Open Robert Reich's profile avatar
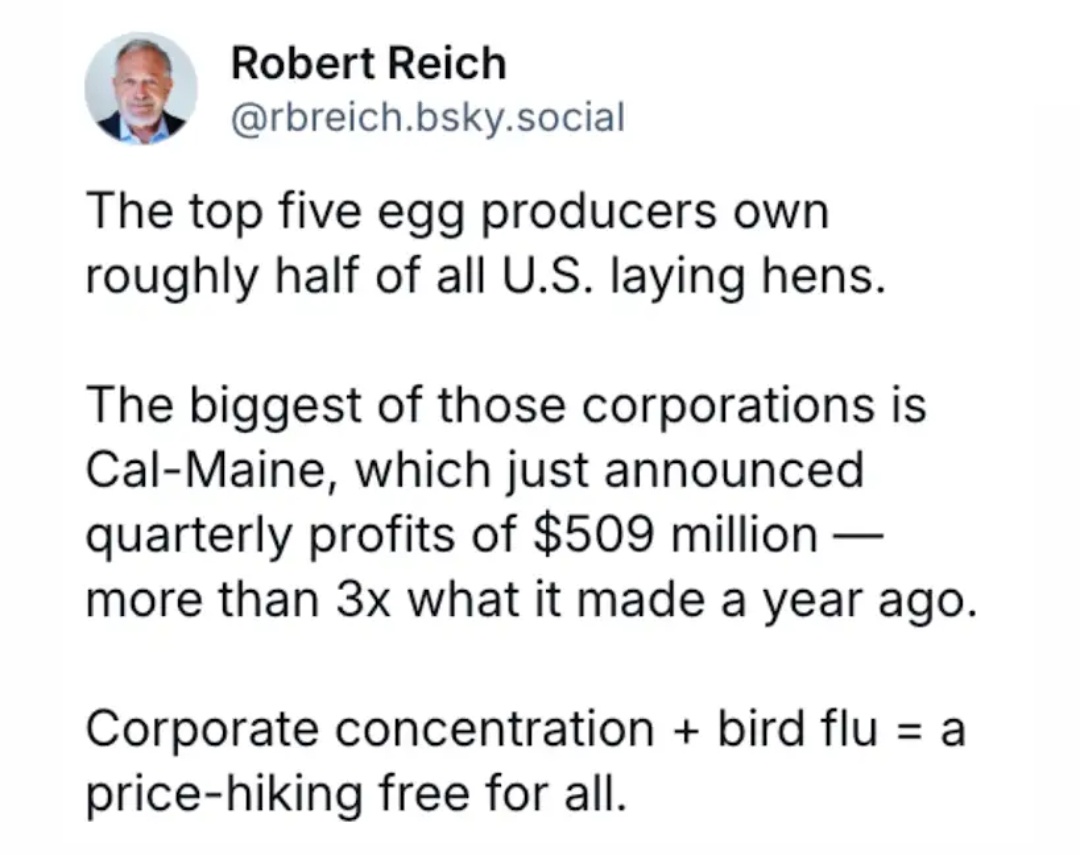The width and height of the screenshot is (1080, 855). pyautogui.click(x=141, y=88)
